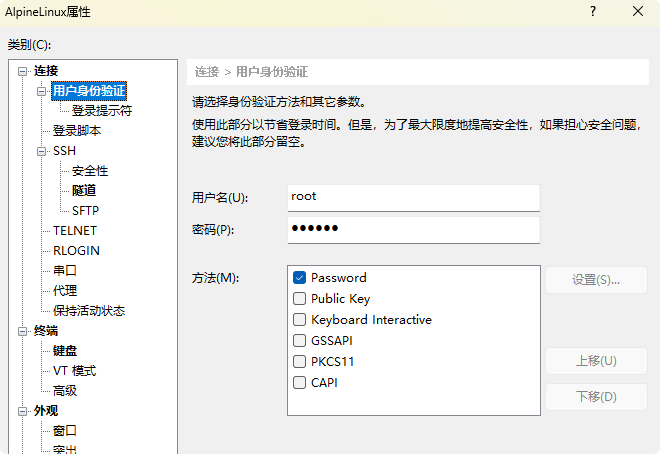Open the 隧道 settings page
The width and height of the screenshot is (660, 454).
84,191
